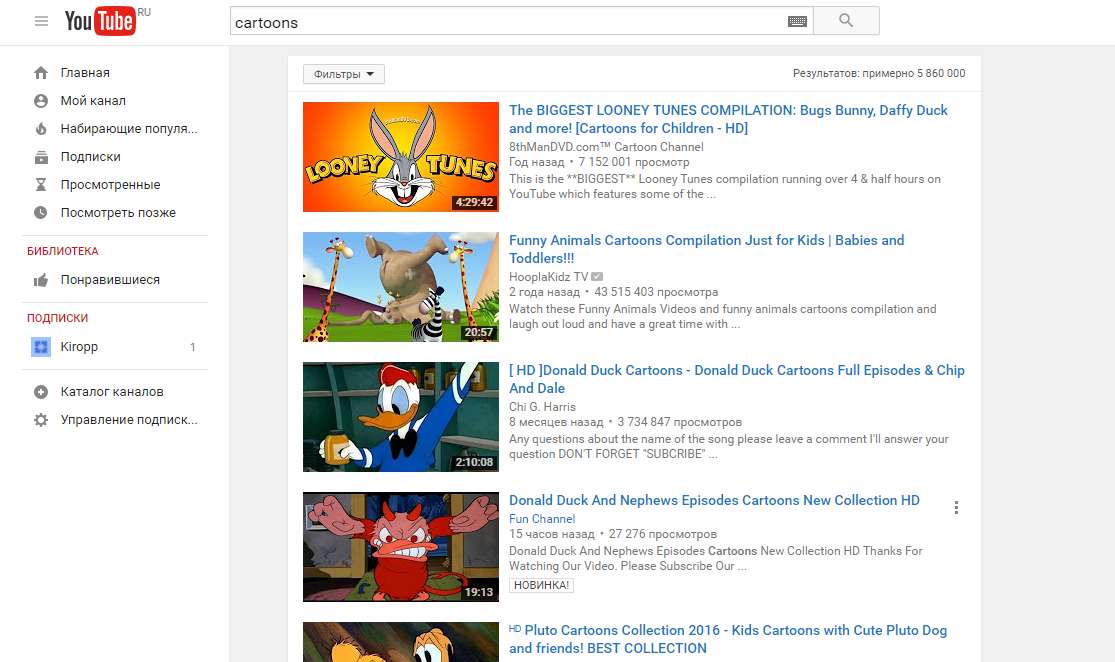Screen dimensions: 1115x662
Task: Click the giraffes and elephant video thumbnail
Action: (x=400, y=287)
